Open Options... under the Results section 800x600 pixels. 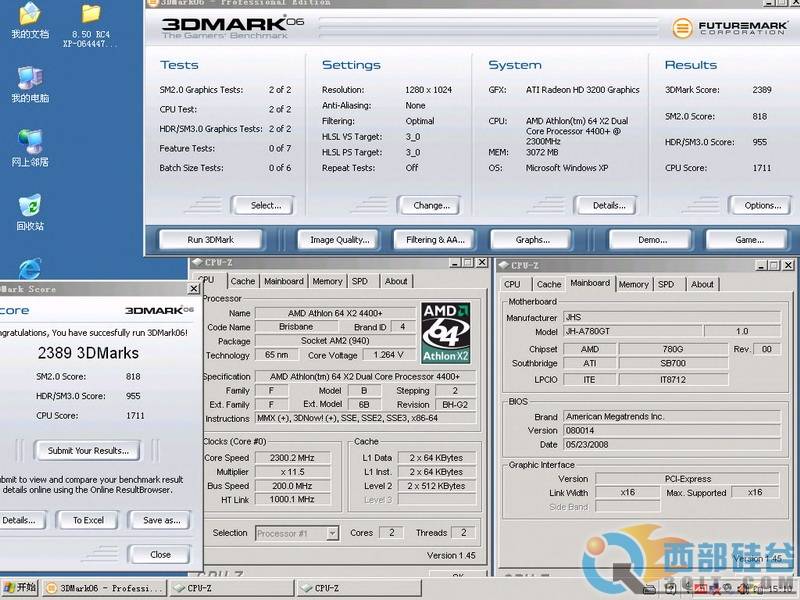pyautogui.click(x=761, y=206)
